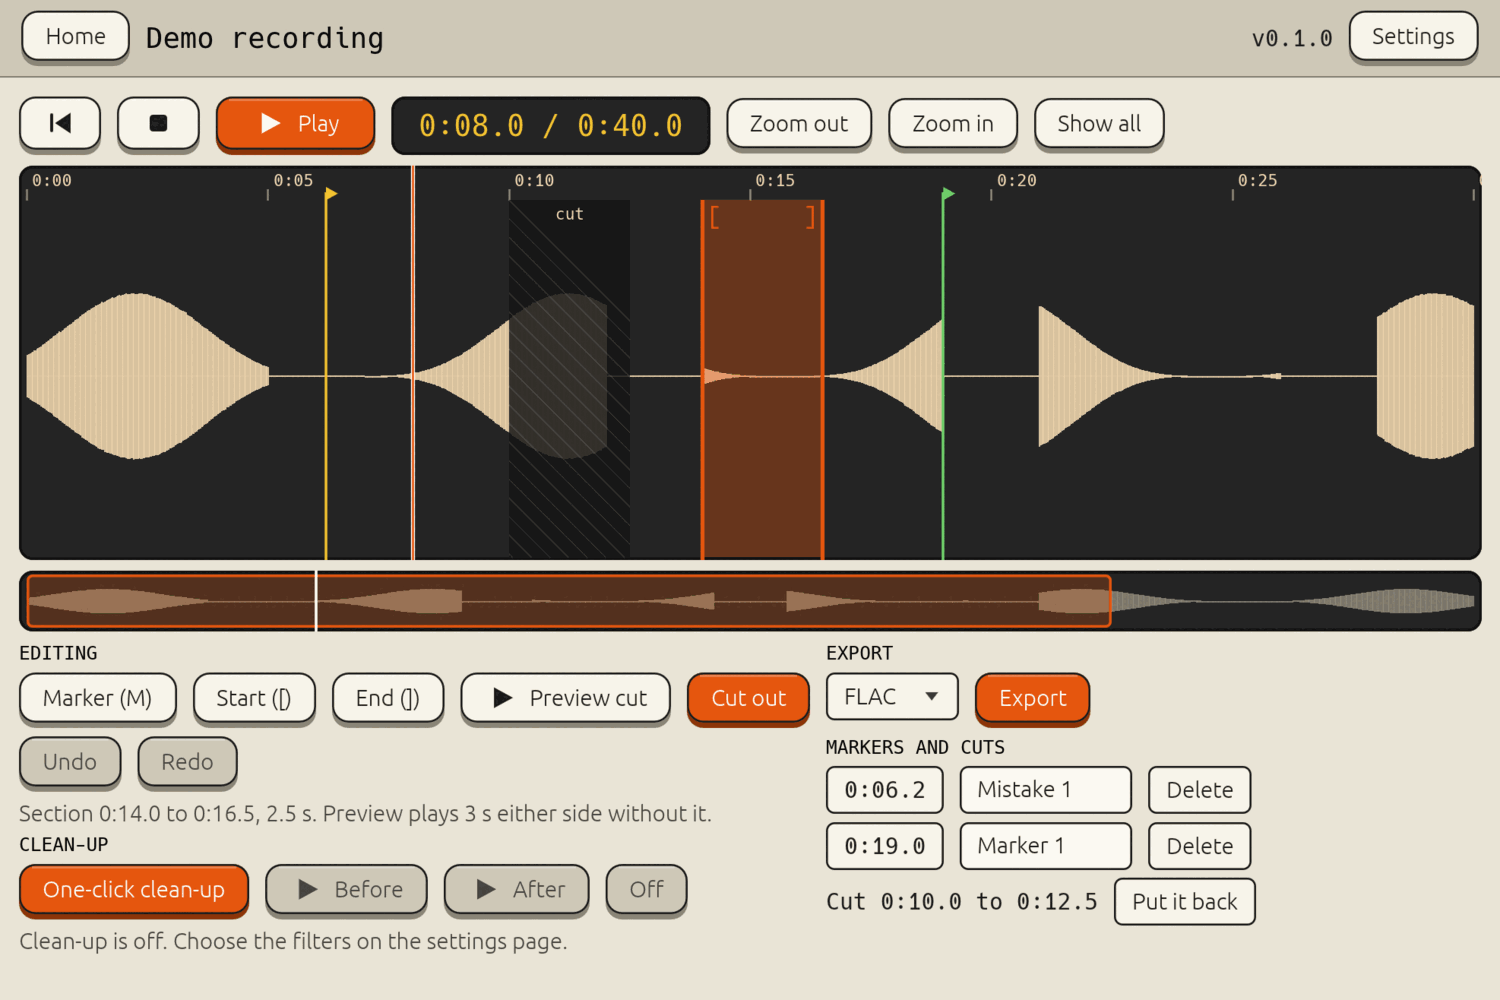Open the FLAC export format dropdown
The height and width of the screenshot is (1000, 1500).
(x=892, y=696)
